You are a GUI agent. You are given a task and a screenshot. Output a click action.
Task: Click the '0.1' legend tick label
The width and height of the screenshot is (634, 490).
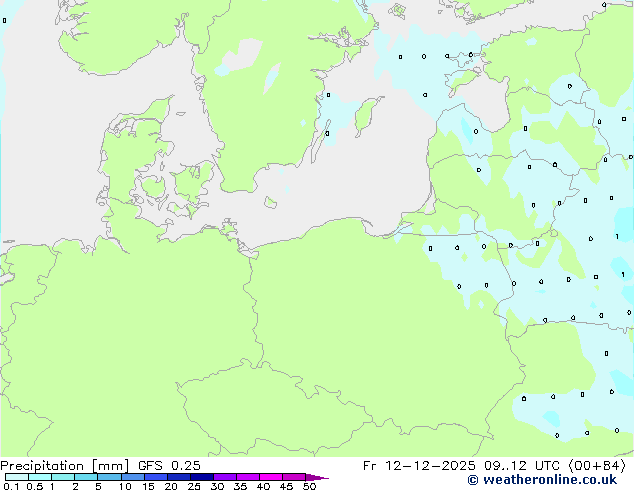(10, 486)
